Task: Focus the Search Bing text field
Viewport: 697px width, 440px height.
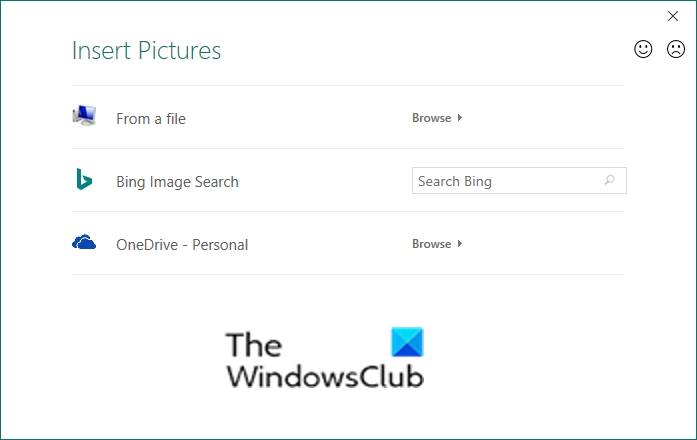Action: click(x=505, y=181)
